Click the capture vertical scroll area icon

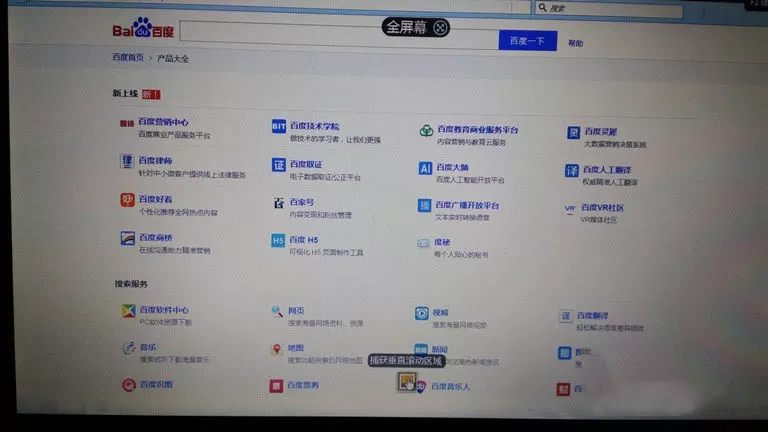click(407, 382)
